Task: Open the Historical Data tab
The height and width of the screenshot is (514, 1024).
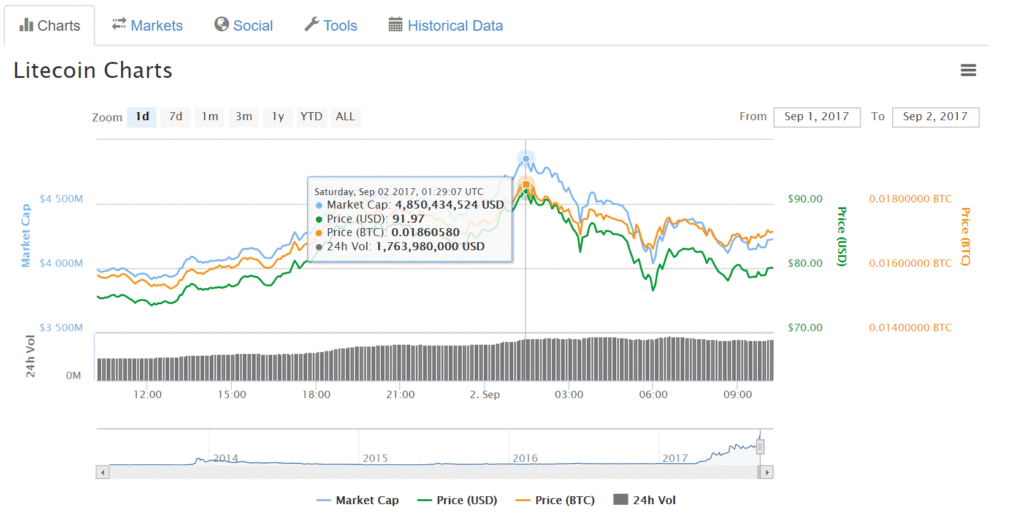Action: (x=446, y=25)
